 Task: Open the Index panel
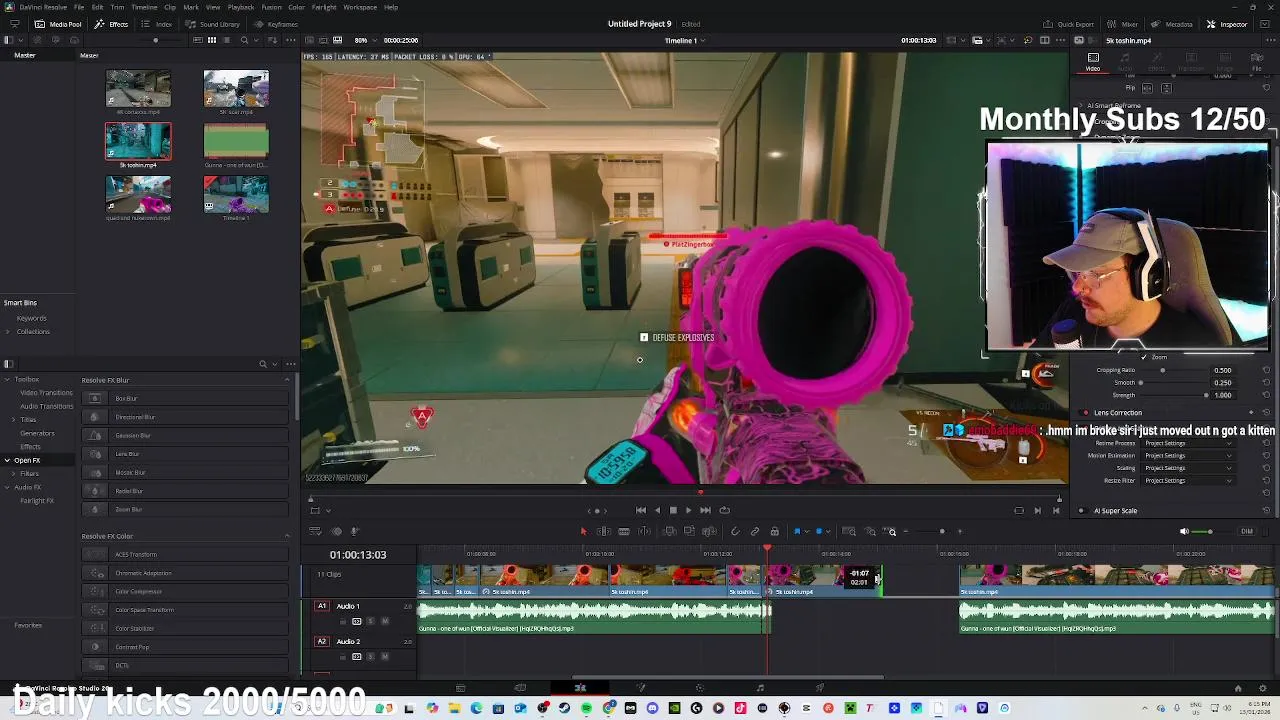pyautogui.click(x=158, y=24)
